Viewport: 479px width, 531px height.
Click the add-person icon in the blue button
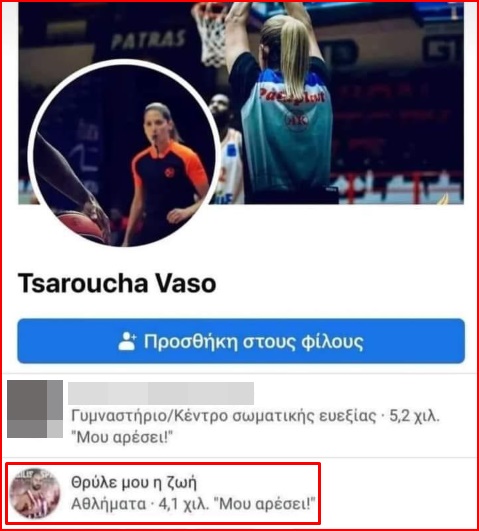tap(127, 341)
